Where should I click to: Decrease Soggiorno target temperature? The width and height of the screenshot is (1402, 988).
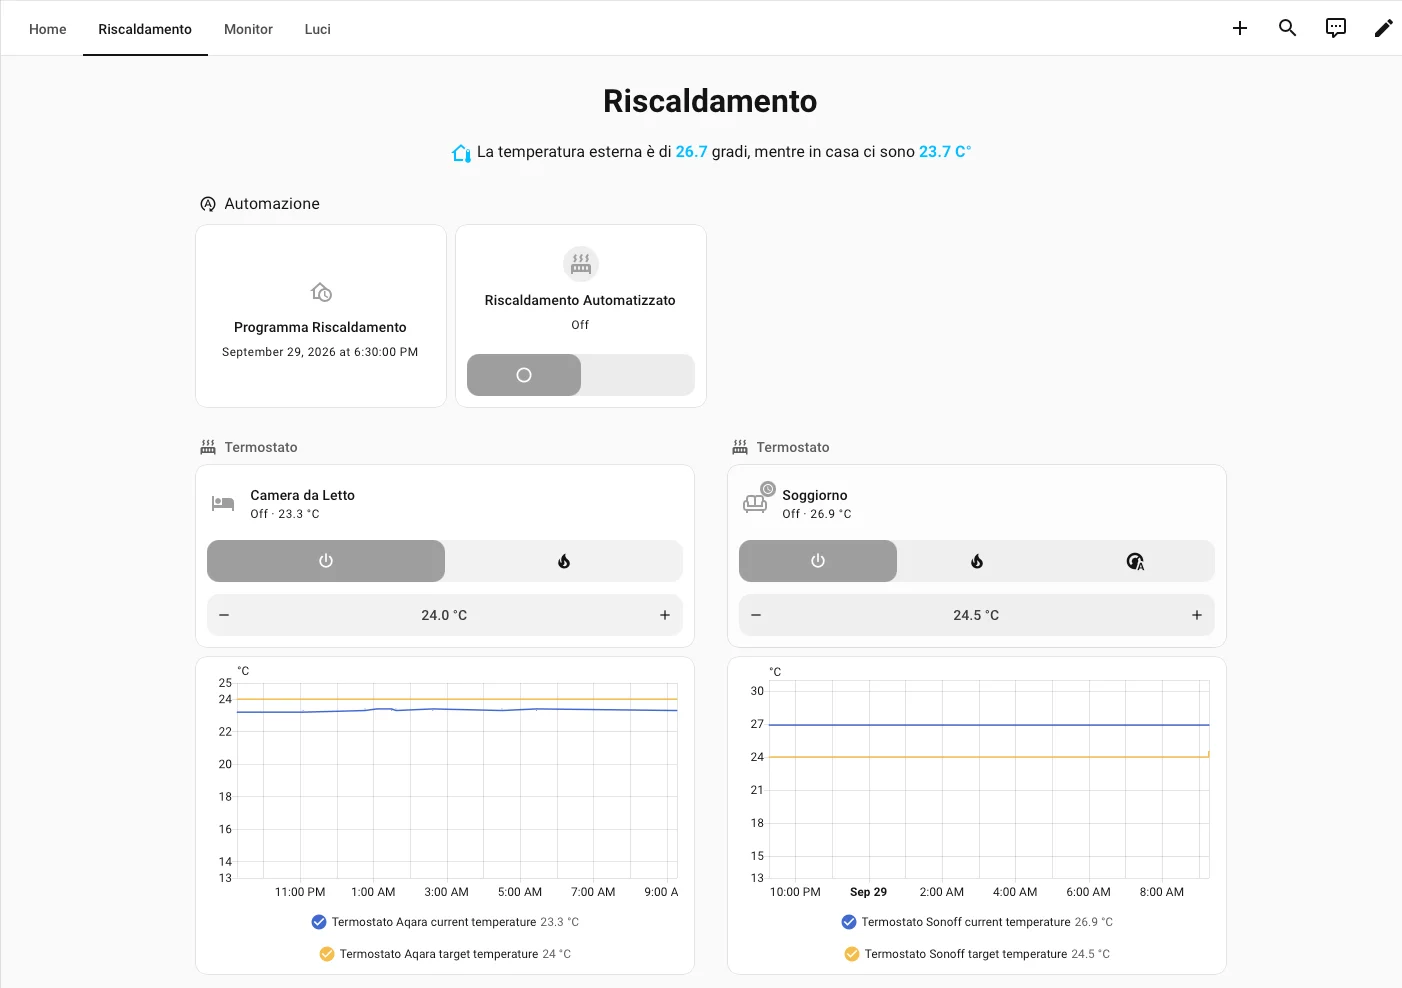point(756,615)
